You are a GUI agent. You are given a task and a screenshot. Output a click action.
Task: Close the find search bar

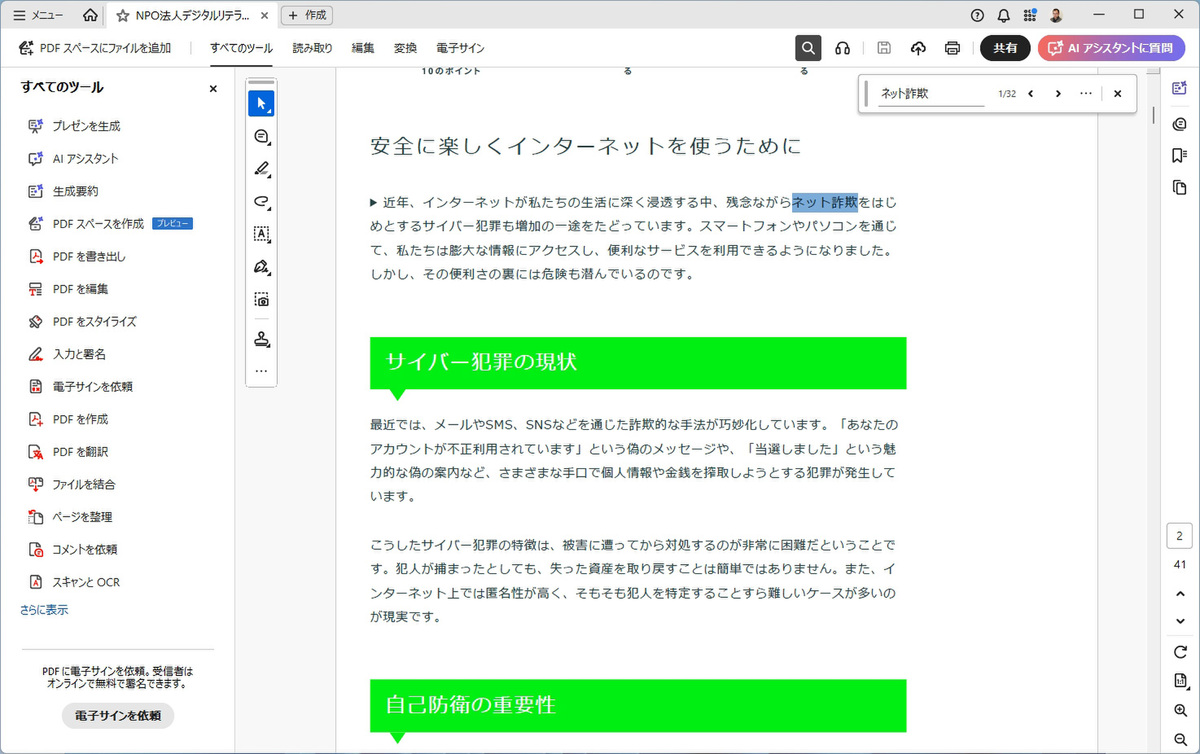(1118, 94)
